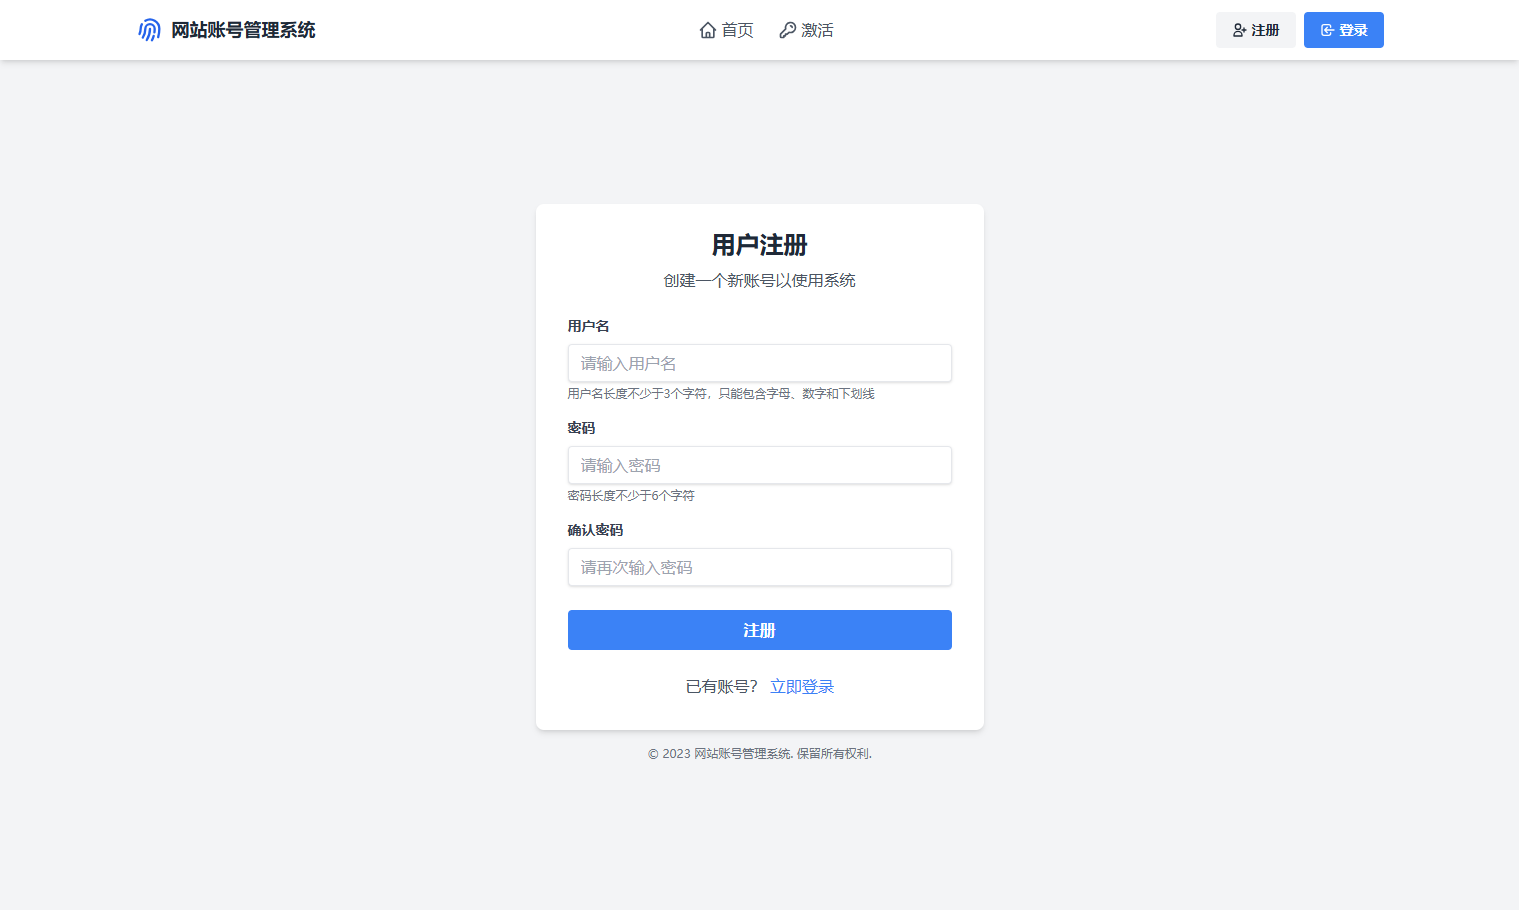Click the footer copyright text

(x=759, y=754)
